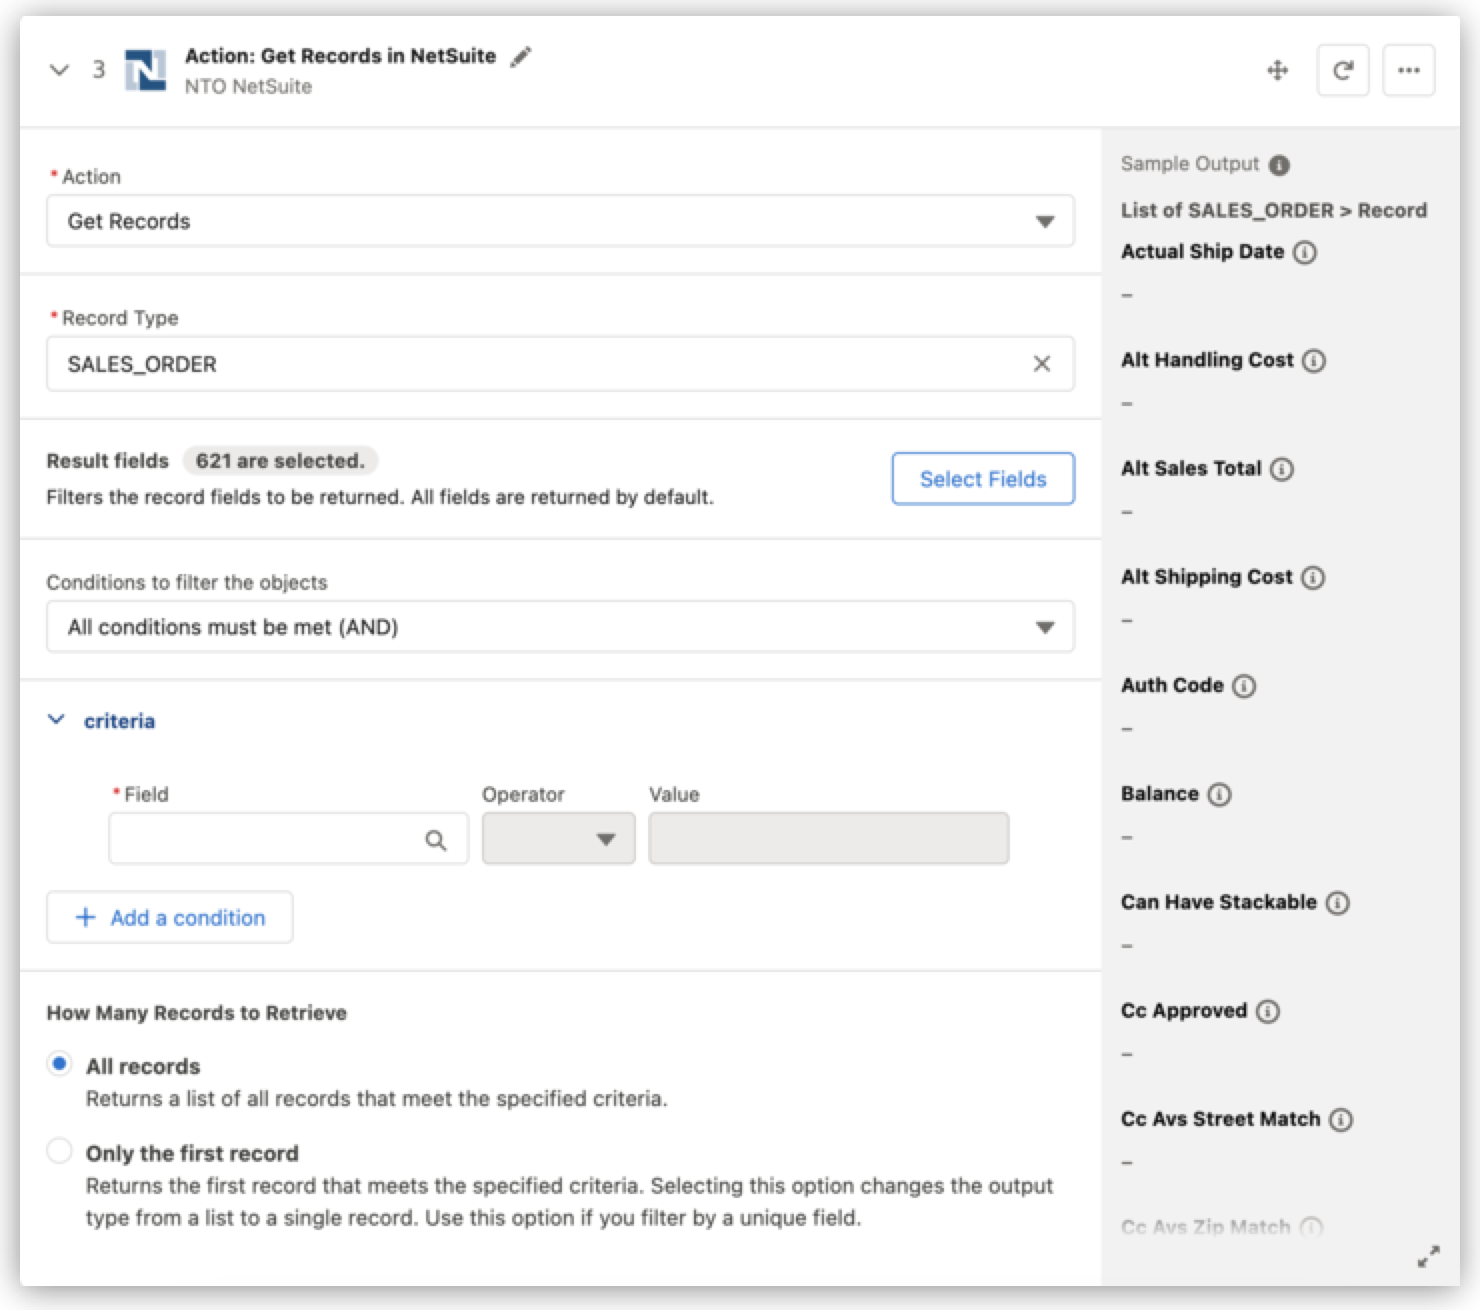Click the info icon next to Balance
This screenshot has width=1480, height=1310.
click(x=1220, y=793)
